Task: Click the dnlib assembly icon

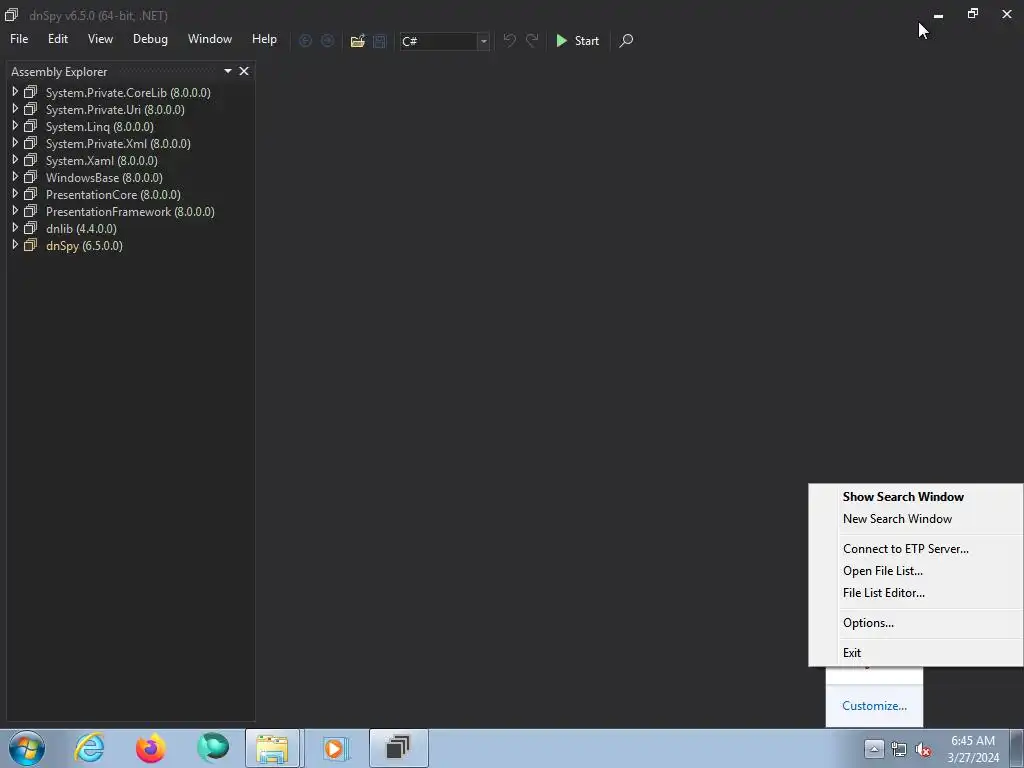Action: point(31,228)
